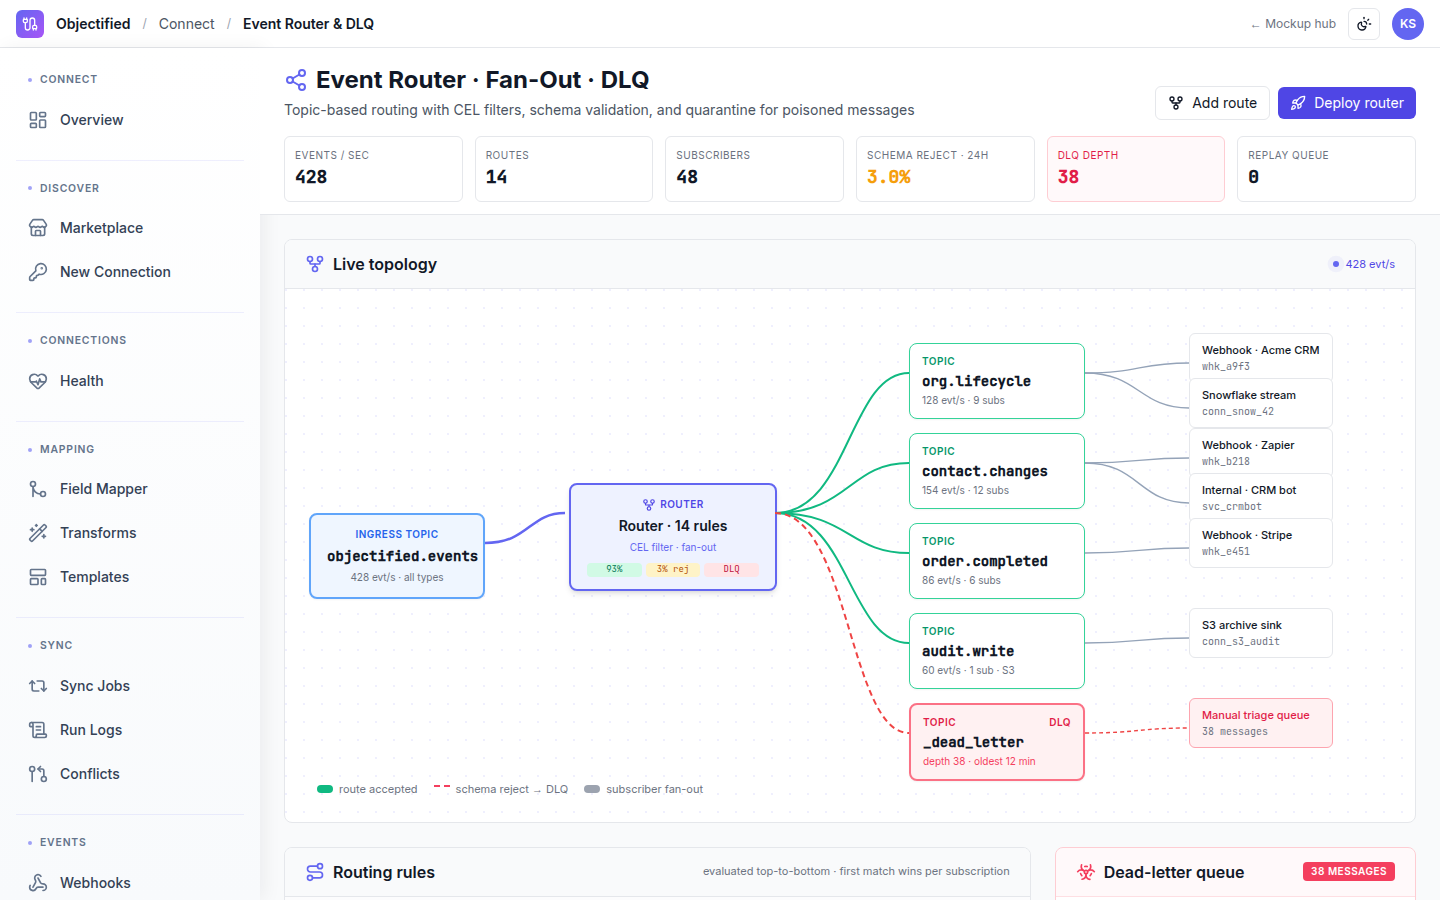Click the Webhook Acme CRM subscriber

pos(1261,358)
